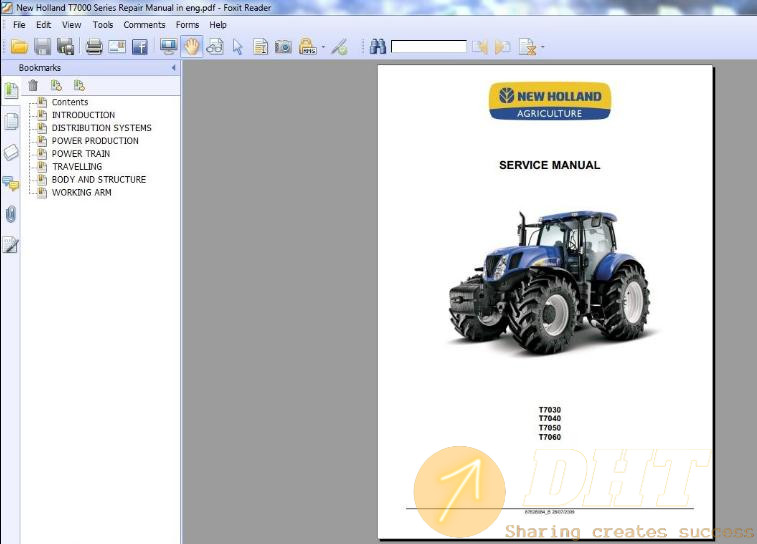Viewport: 757px width, 544px height.
Task: Click the Find Next arrow icon
Action: point(502,47)
